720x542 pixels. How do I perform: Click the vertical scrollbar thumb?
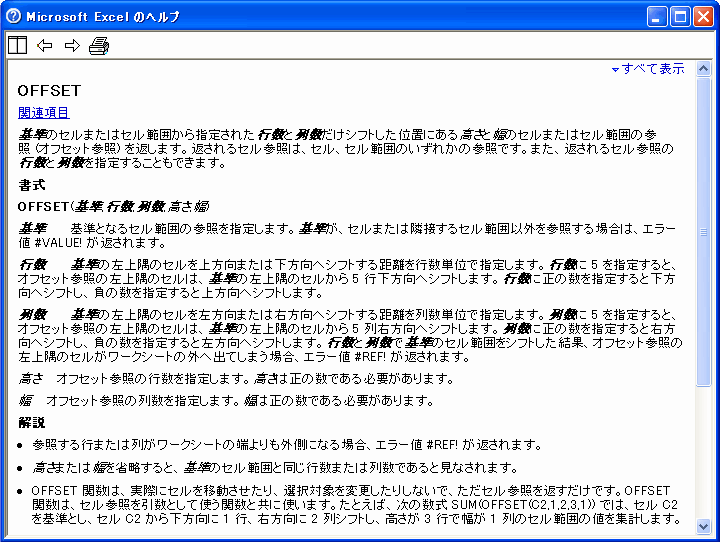pos(703,232)
